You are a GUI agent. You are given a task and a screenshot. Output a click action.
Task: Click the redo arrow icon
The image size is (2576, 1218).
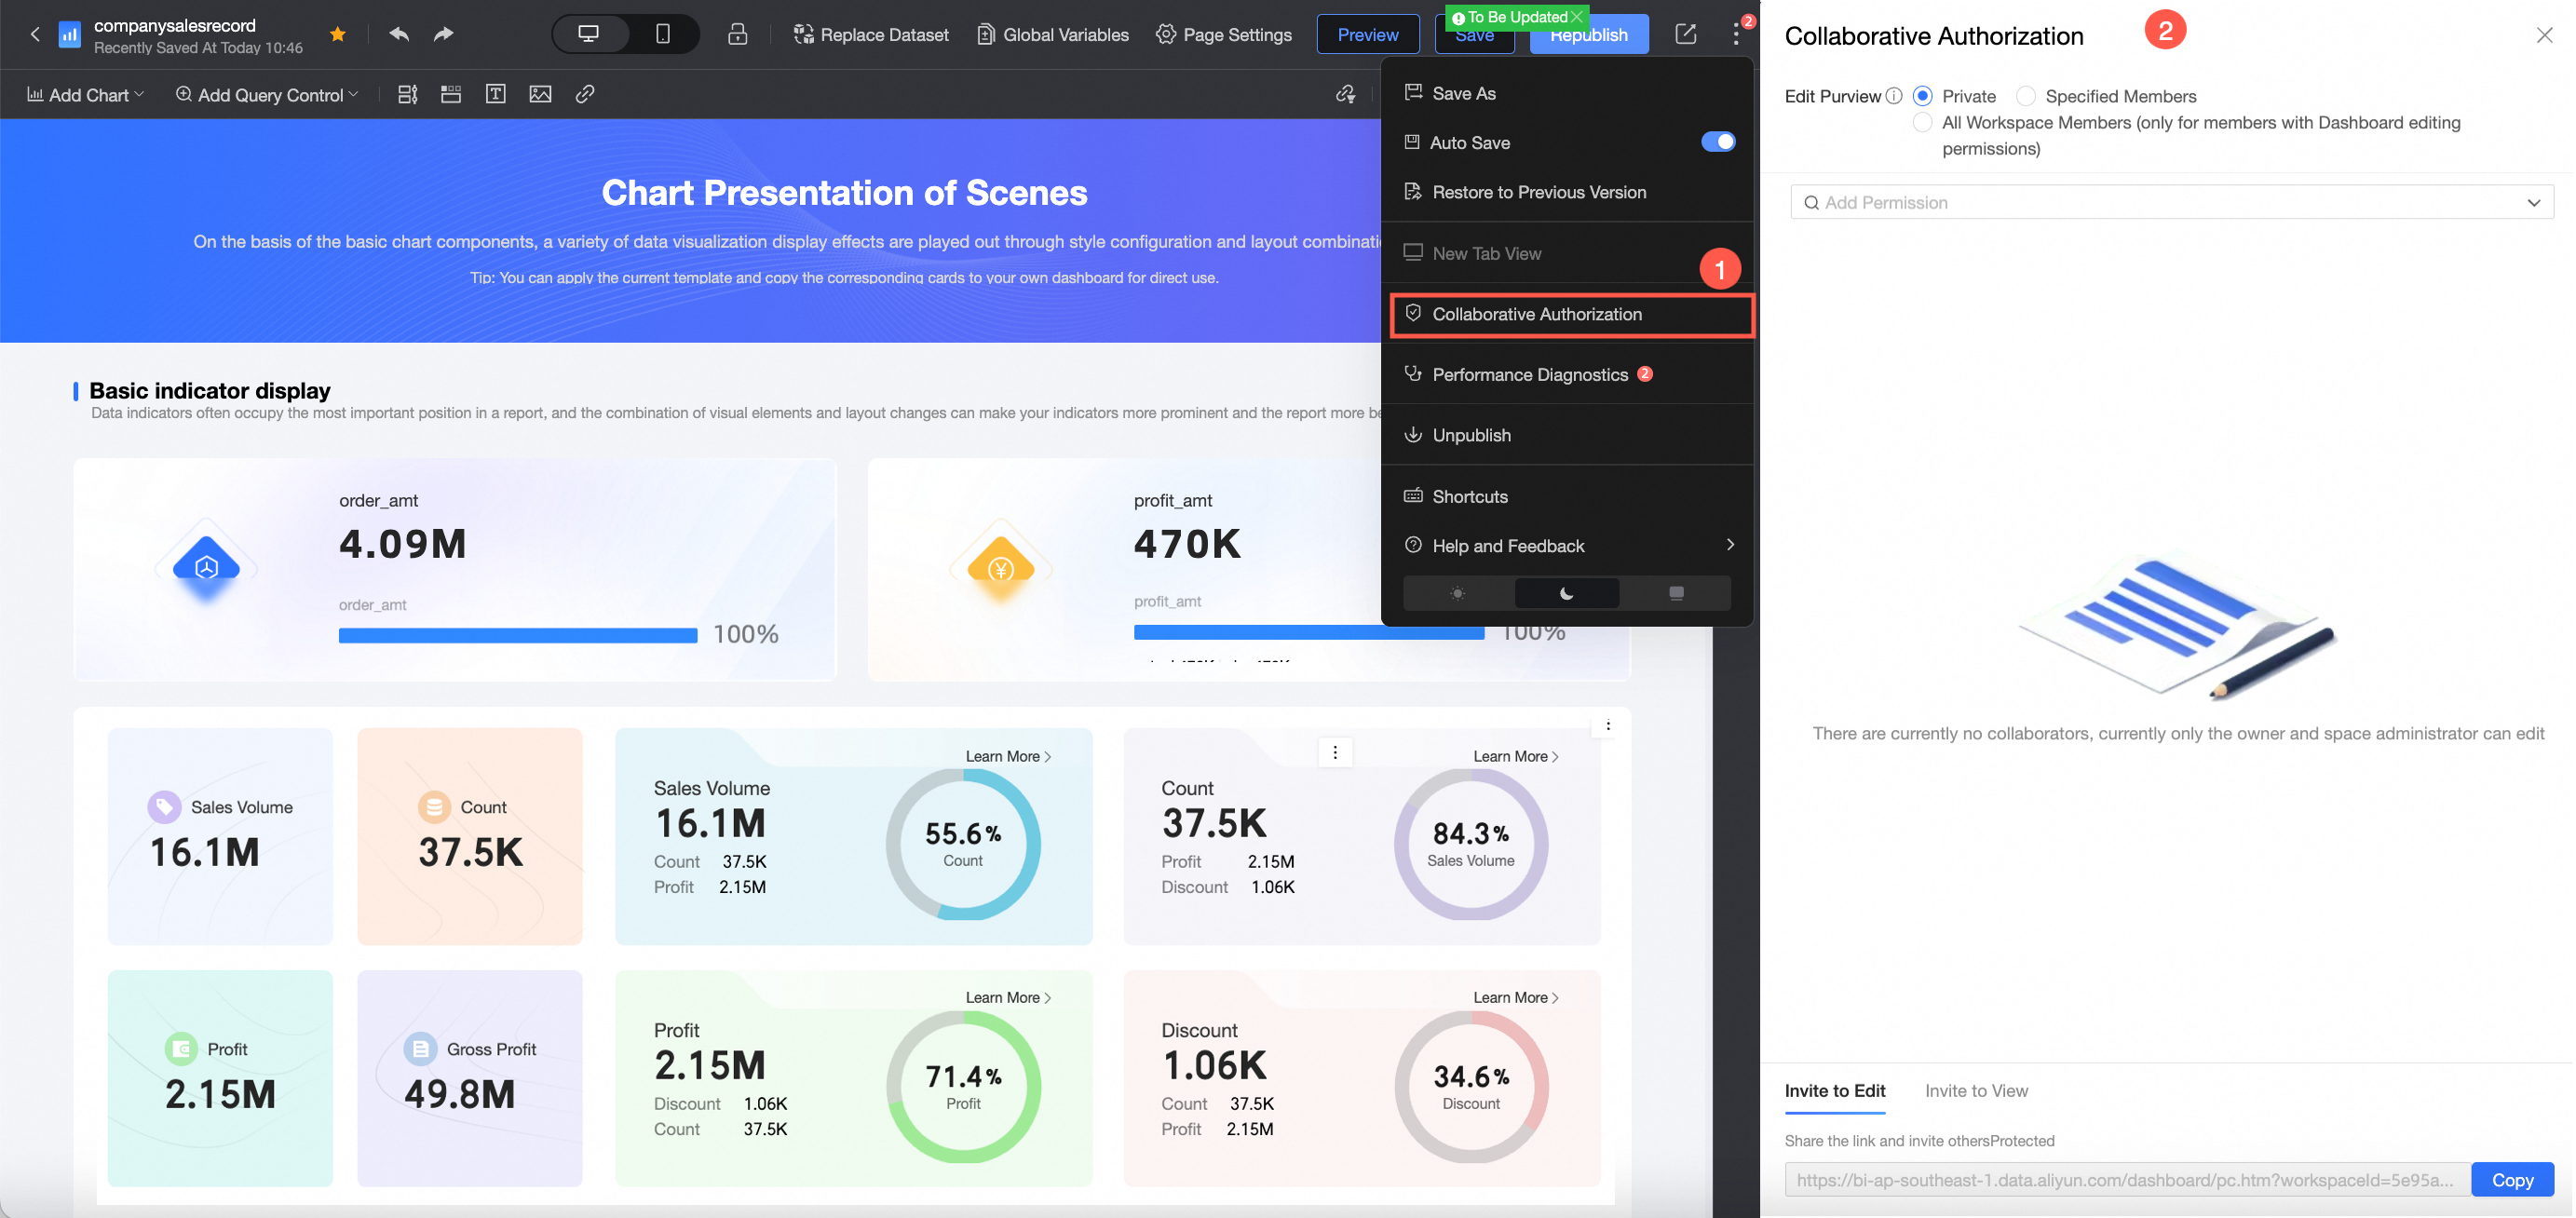443,34
